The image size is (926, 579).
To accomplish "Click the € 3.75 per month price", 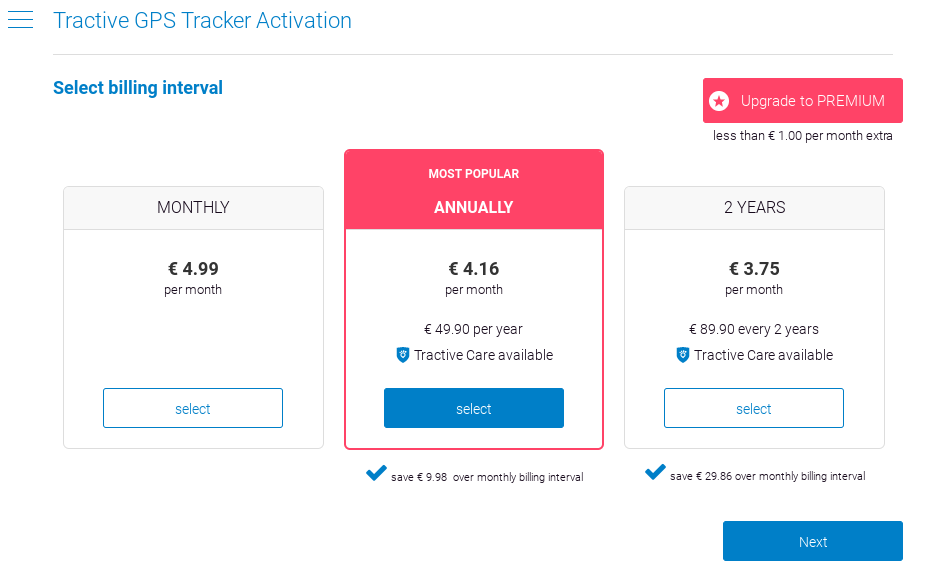I will 754,278.
